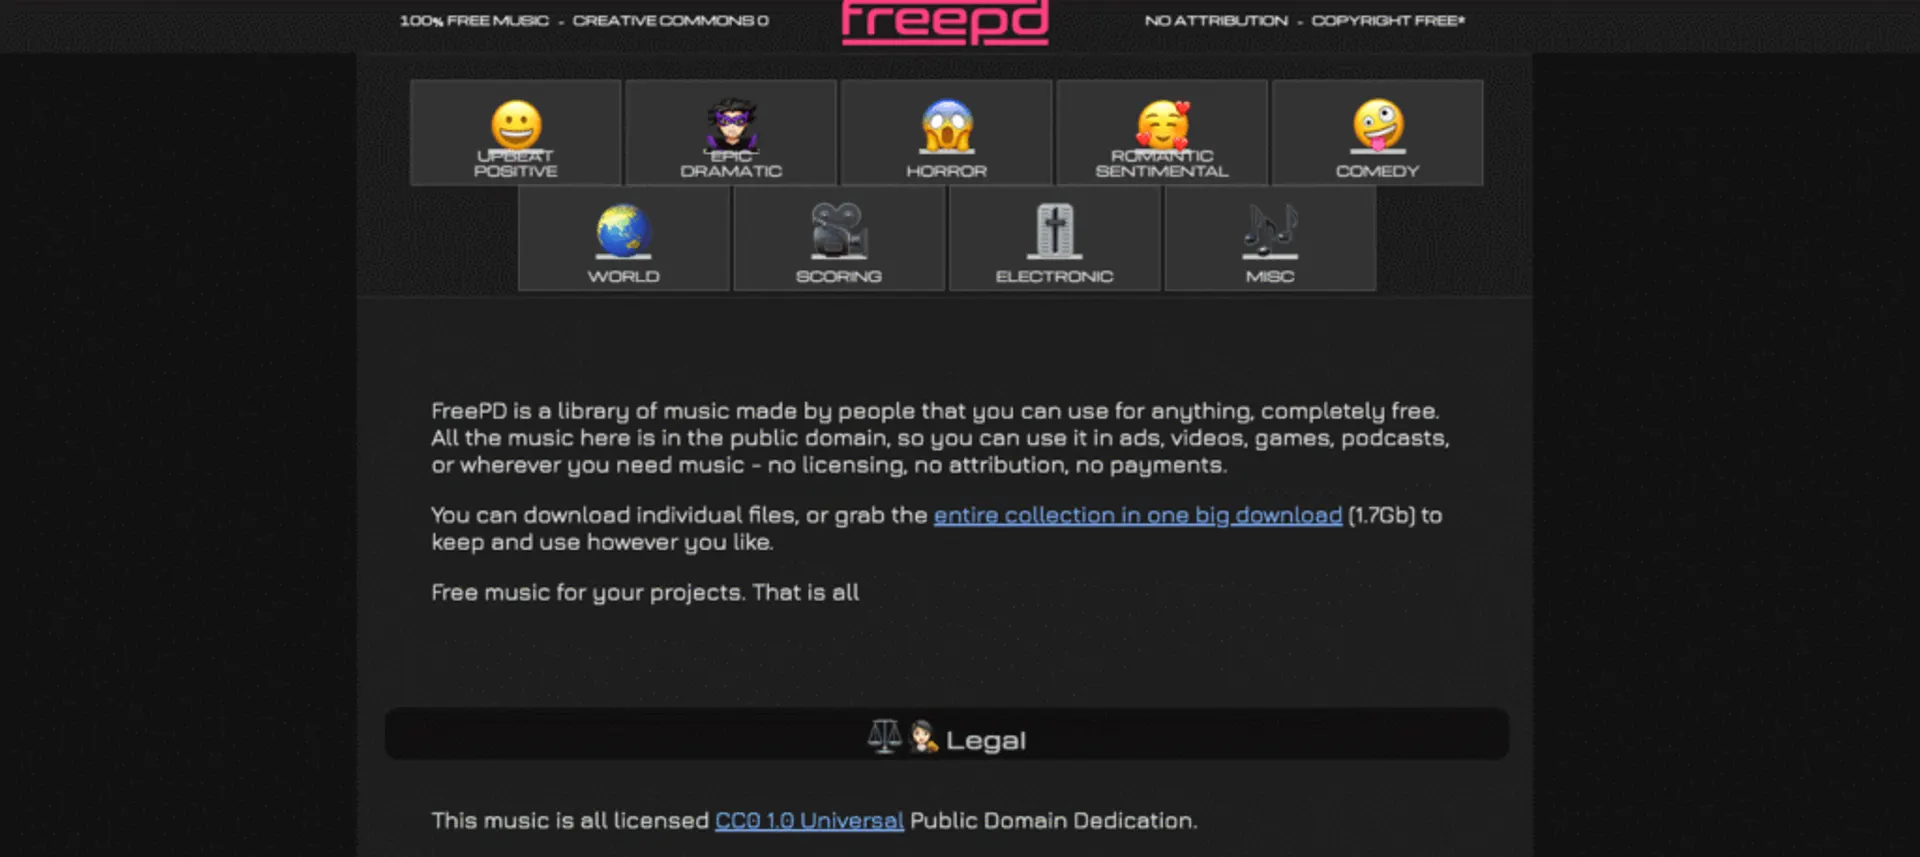Click the "WORLD" text label
The image size is (1920, 857).
[x=623, y=277]
